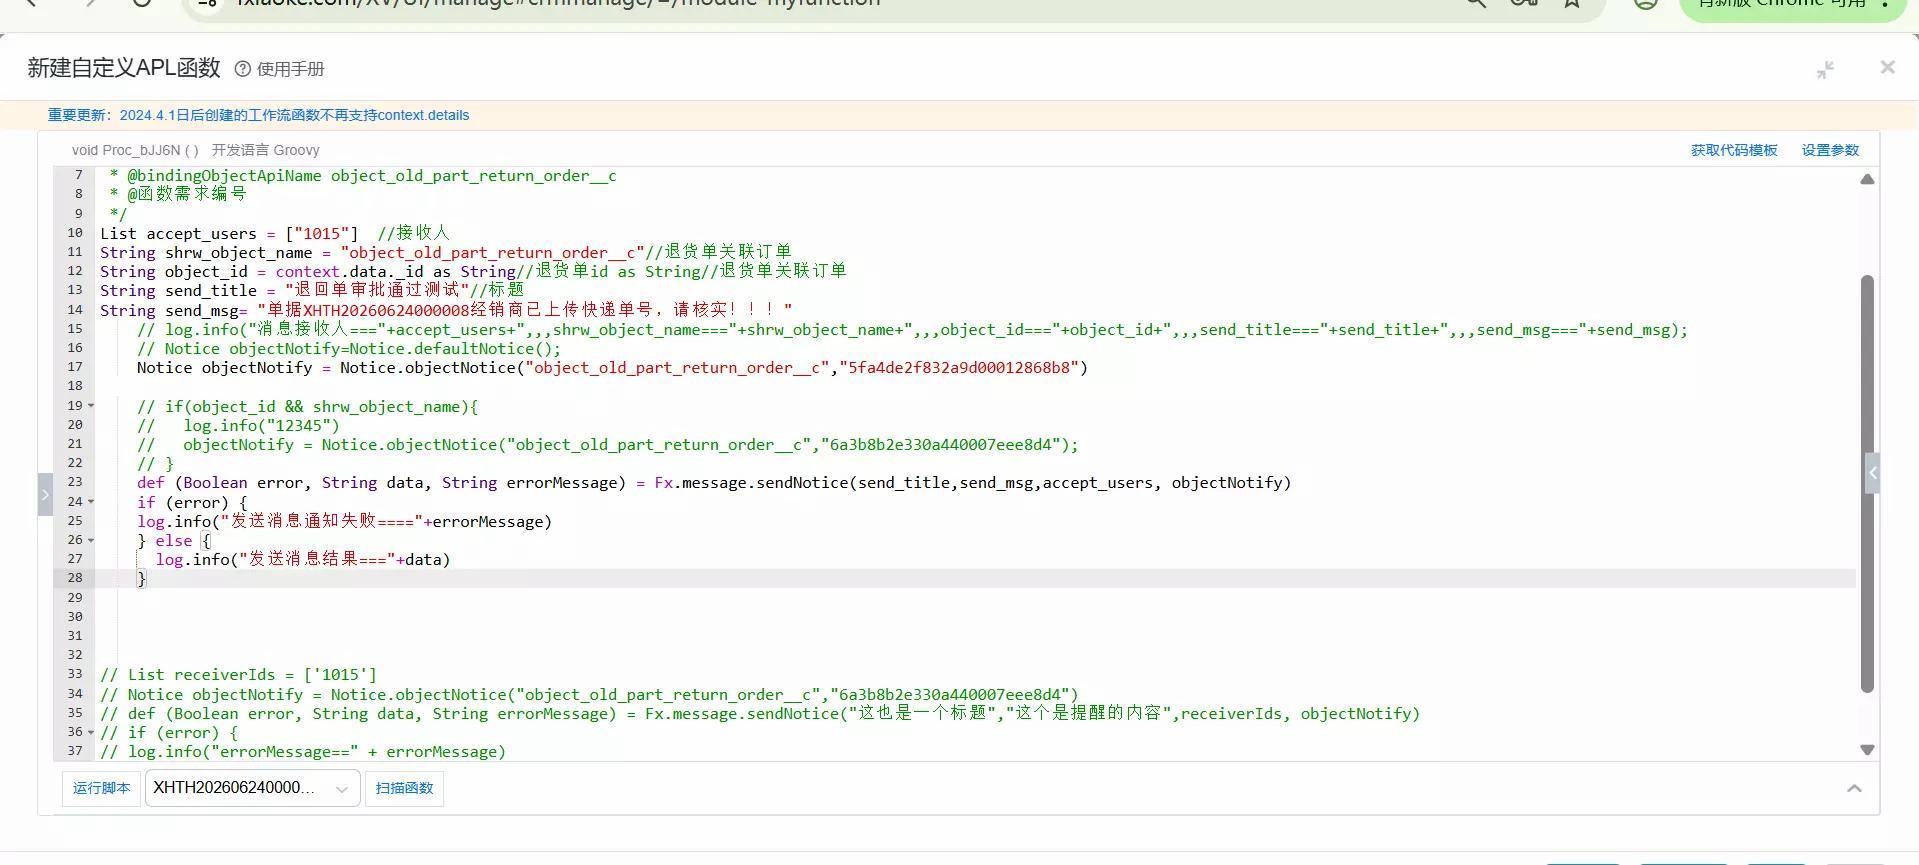Viewport: 1919px width, 865px height.
Task: Click line number 30 in the gutter
Action: click(x=75, y=617)
